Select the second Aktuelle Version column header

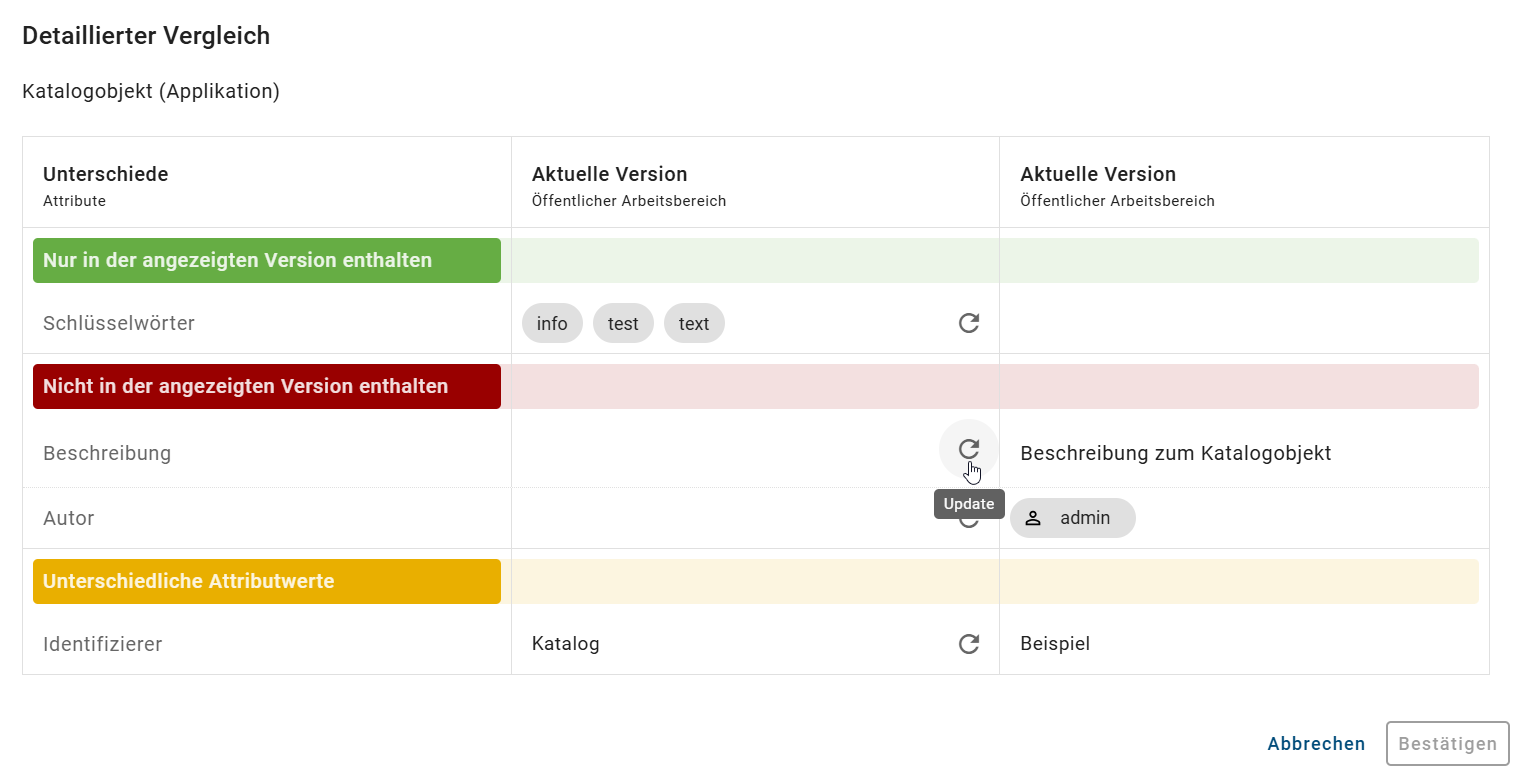pyautogui.click(x=1097, y=174)
